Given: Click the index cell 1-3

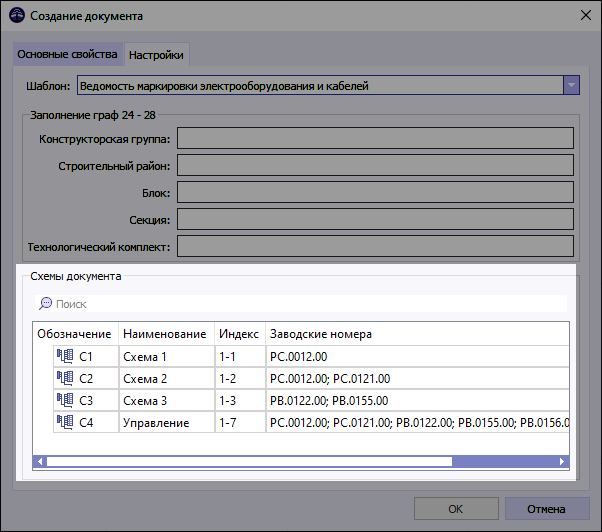Looking at the screenshot, I should [240, 400].
